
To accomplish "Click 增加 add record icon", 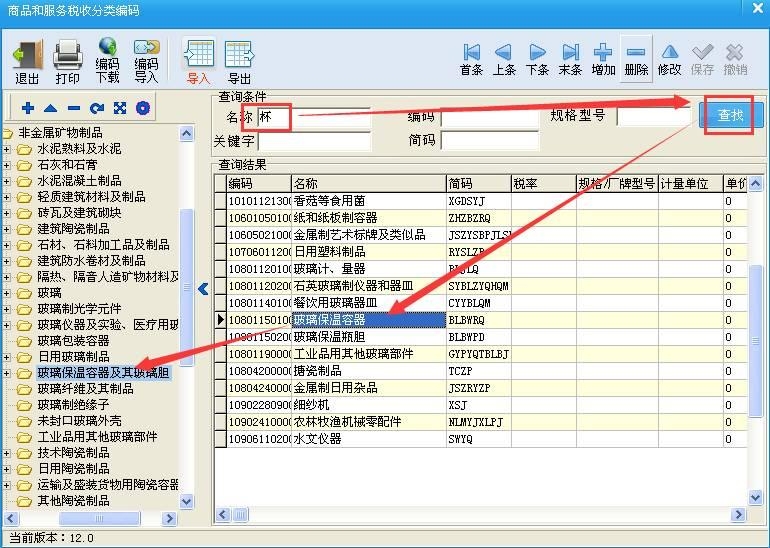I will tap(603, 59).
